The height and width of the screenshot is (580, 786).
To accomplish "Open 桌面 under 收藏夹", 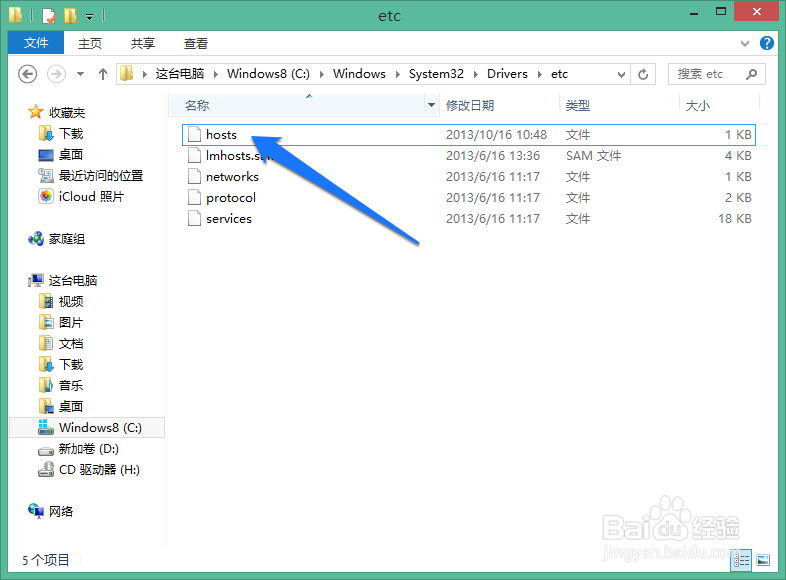I will [x=61, y=155].
